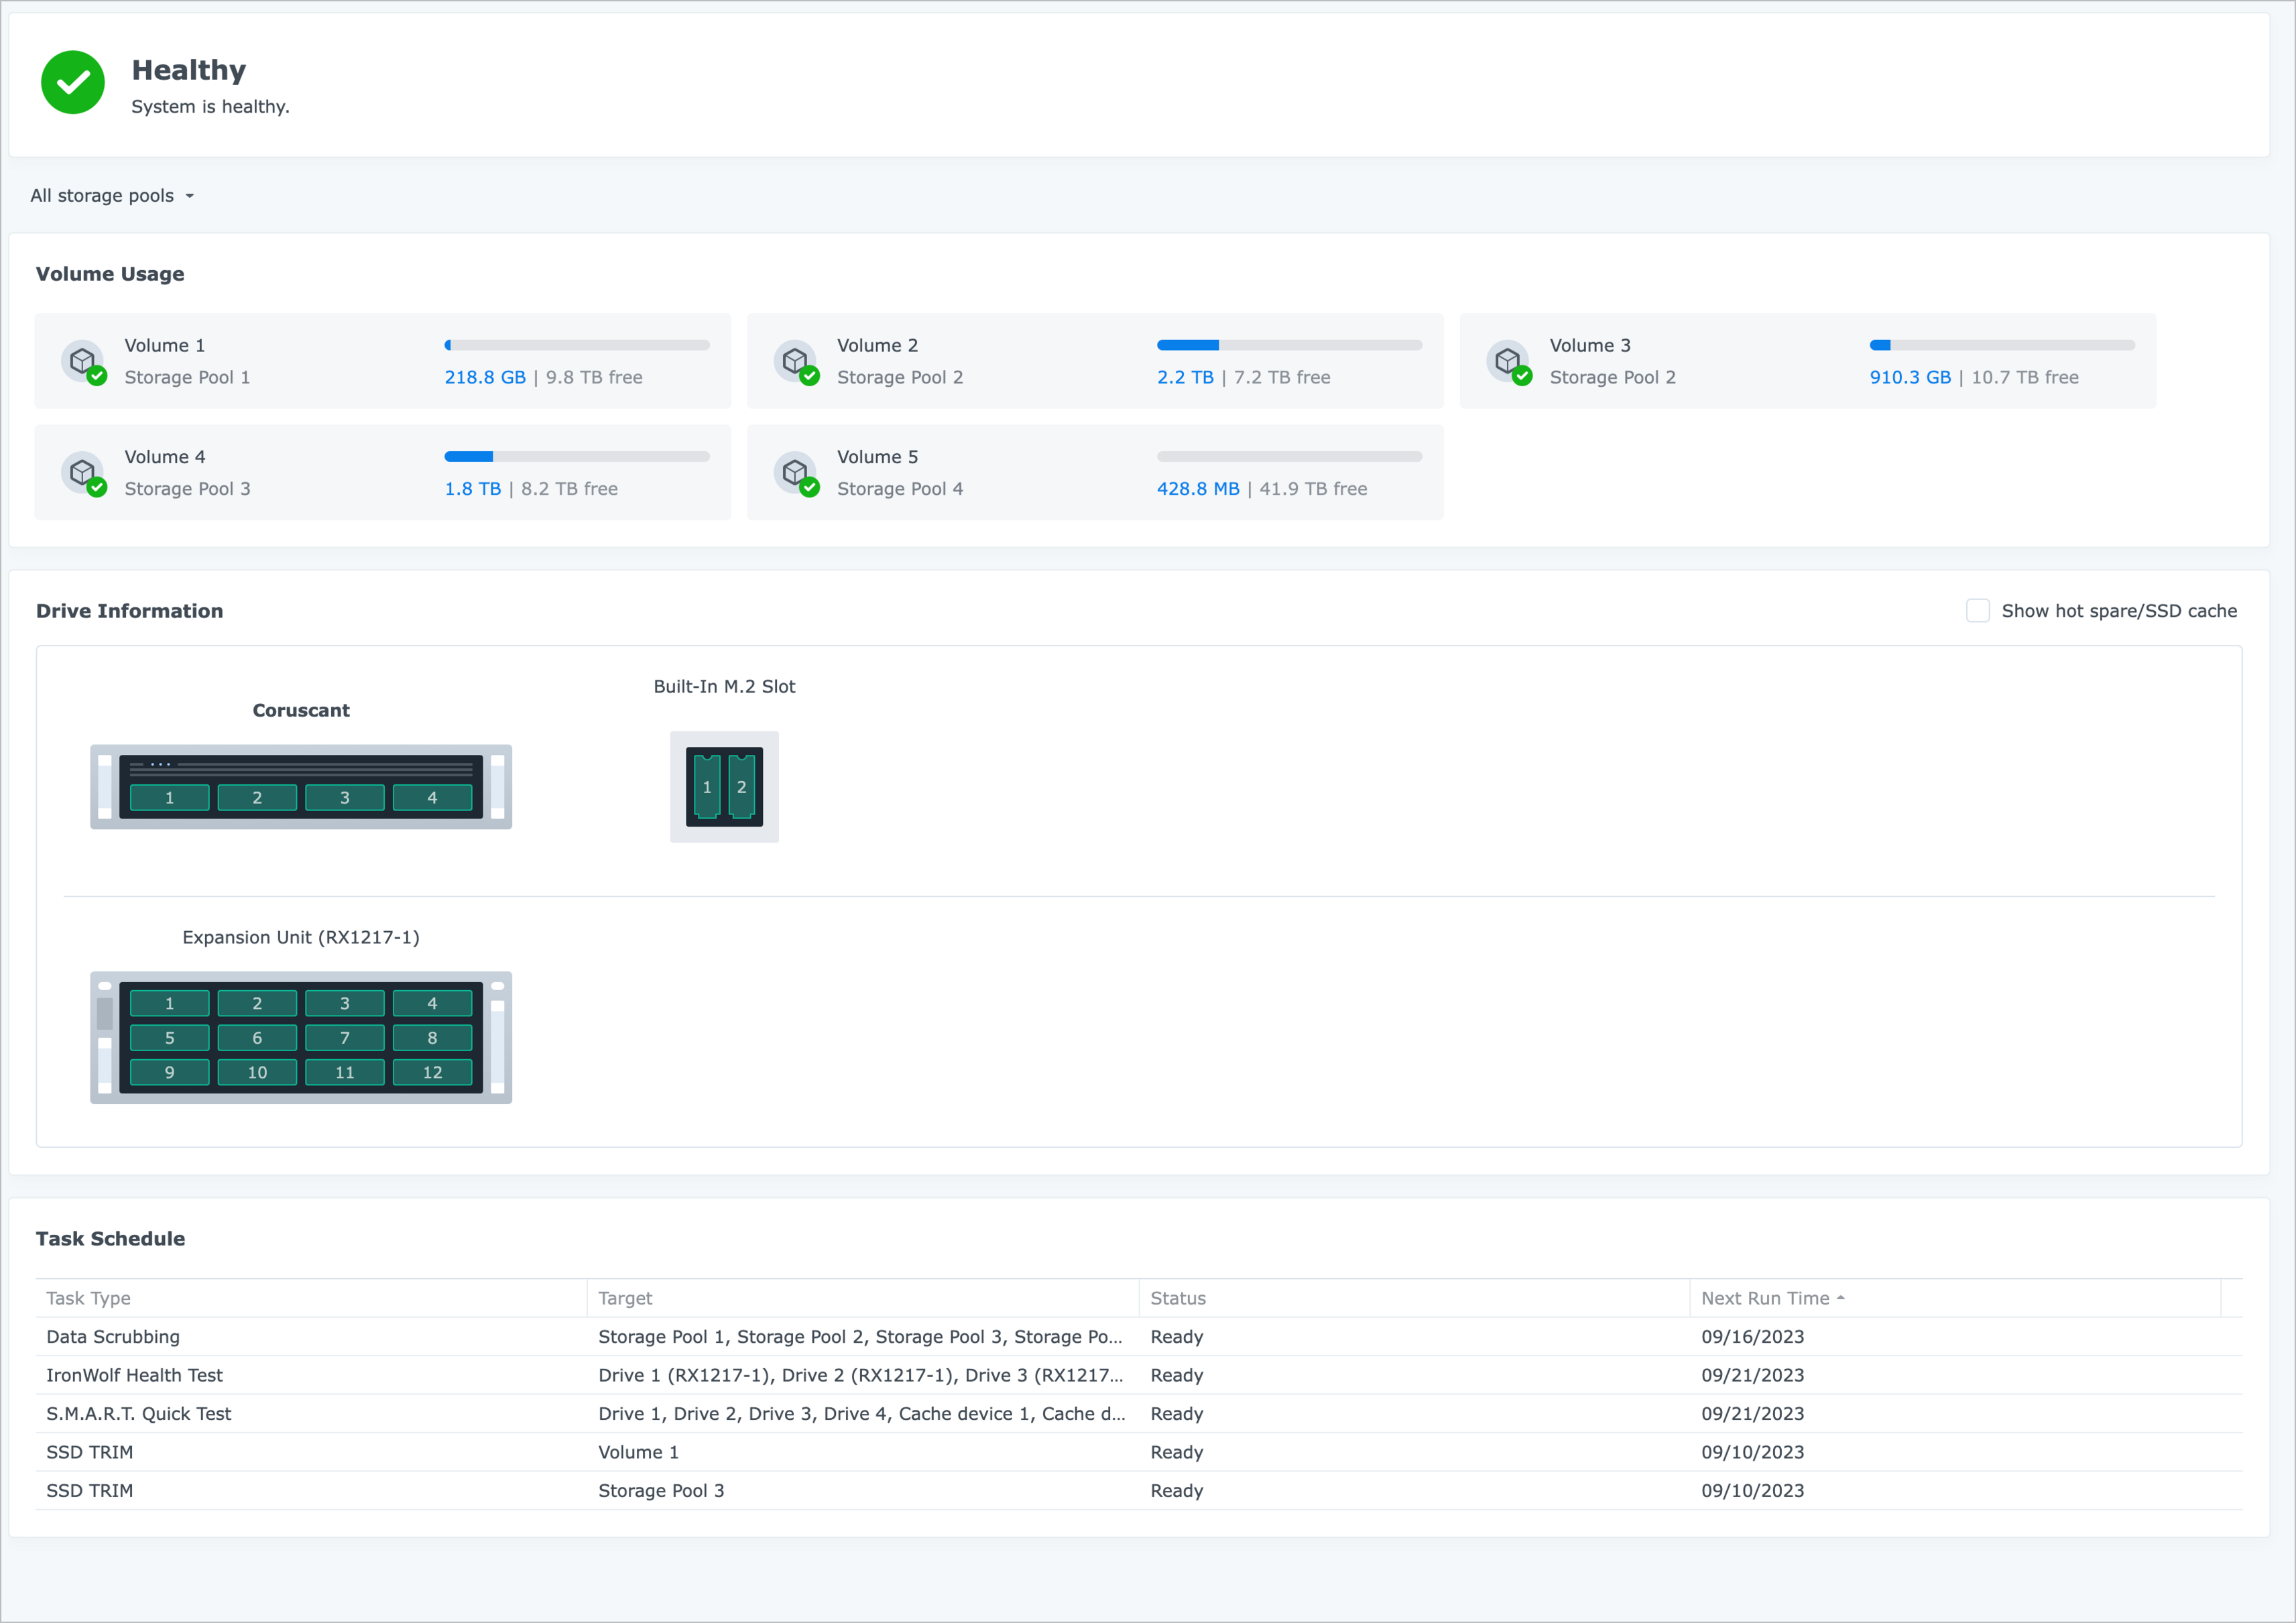This screenshot has height=1623, width=2296.
Task: Click the Target column header
Action: [863, 1298]
